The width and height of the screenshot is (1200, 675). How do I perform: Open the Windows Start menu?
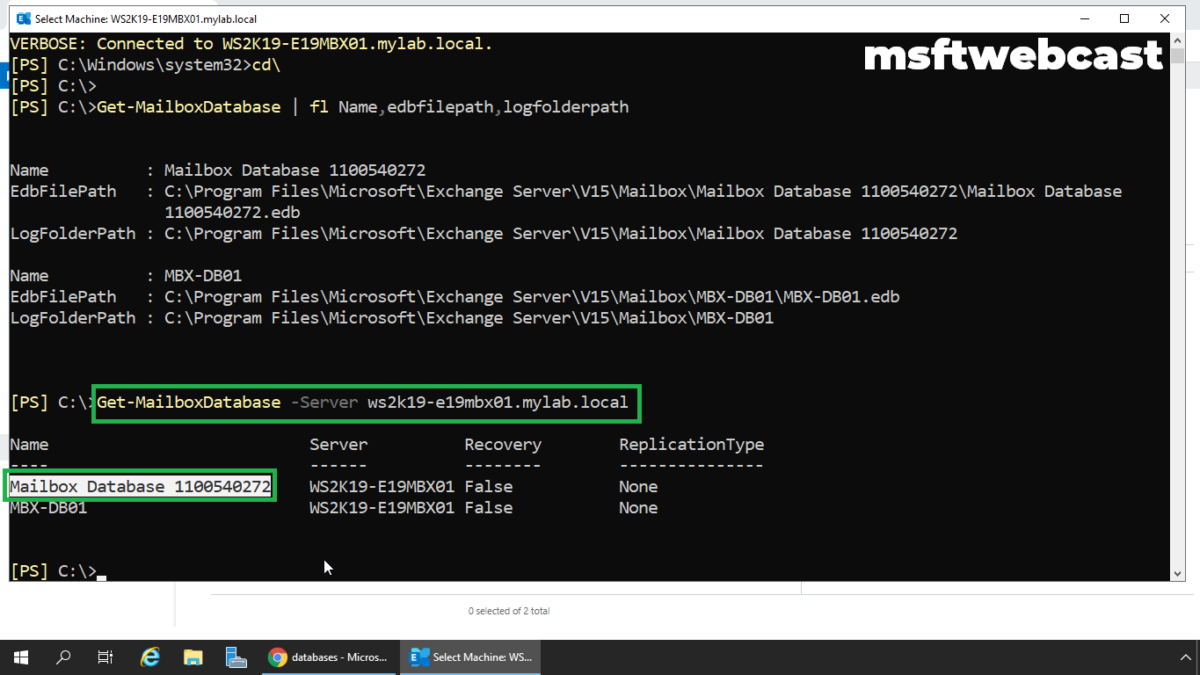click(x=20, y=657)
